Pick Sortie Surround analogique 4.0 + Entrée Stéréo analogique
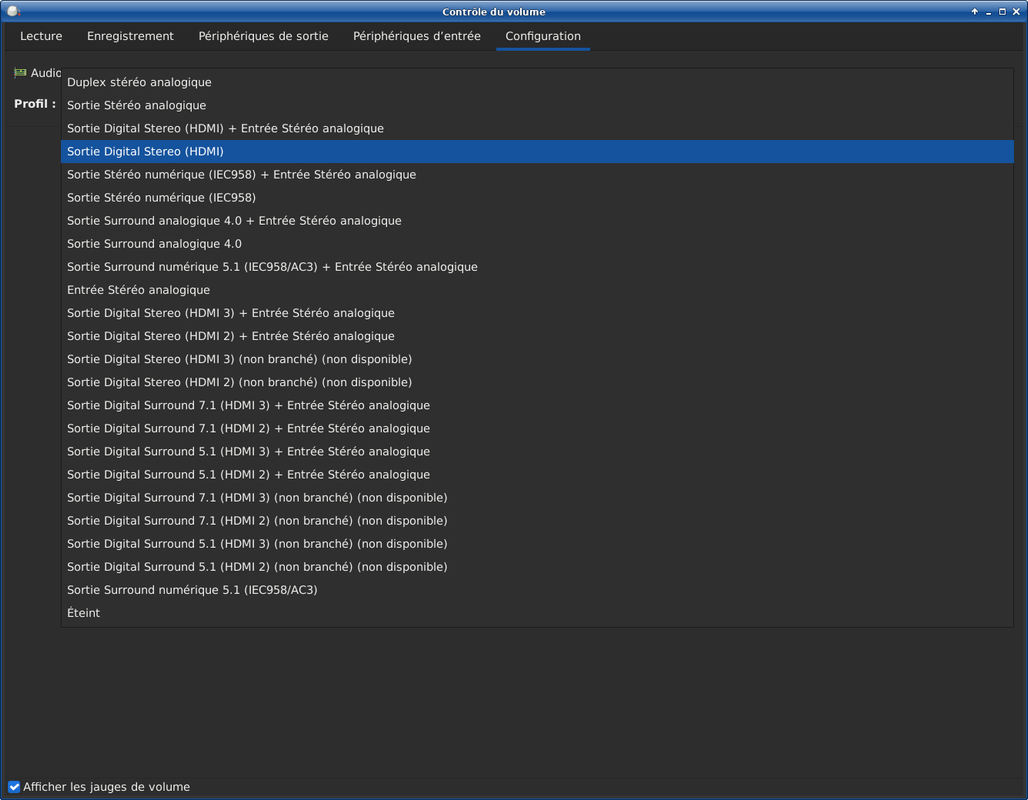 [537, 220]
